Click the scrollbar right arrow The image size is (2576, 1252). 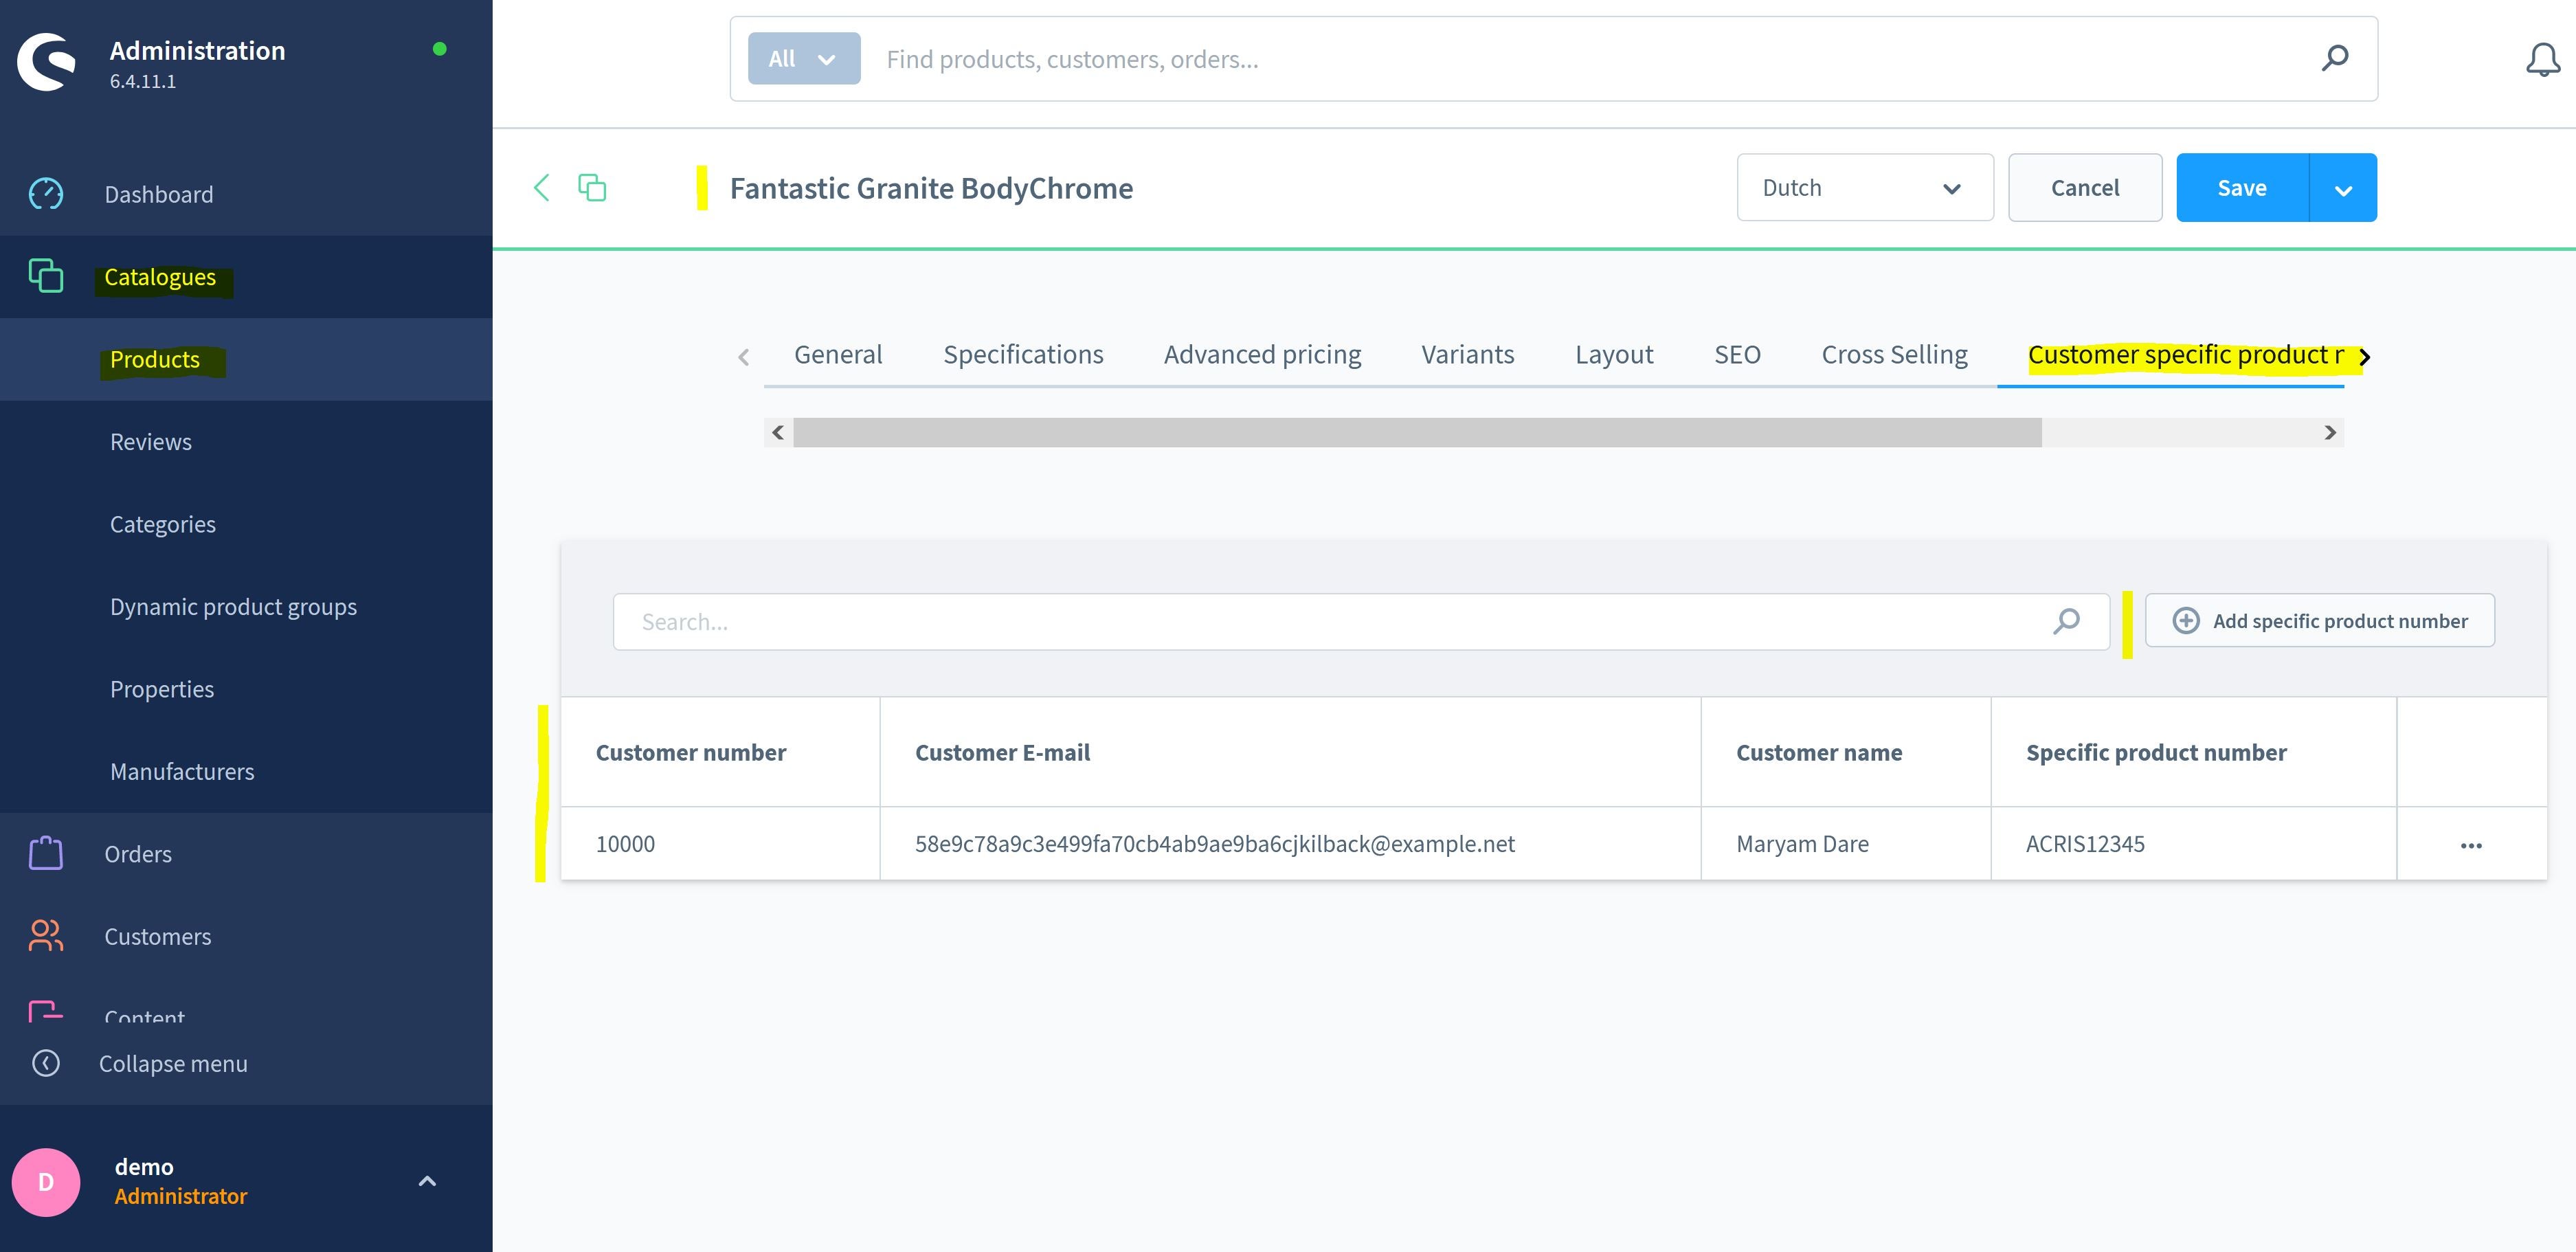2330,432
